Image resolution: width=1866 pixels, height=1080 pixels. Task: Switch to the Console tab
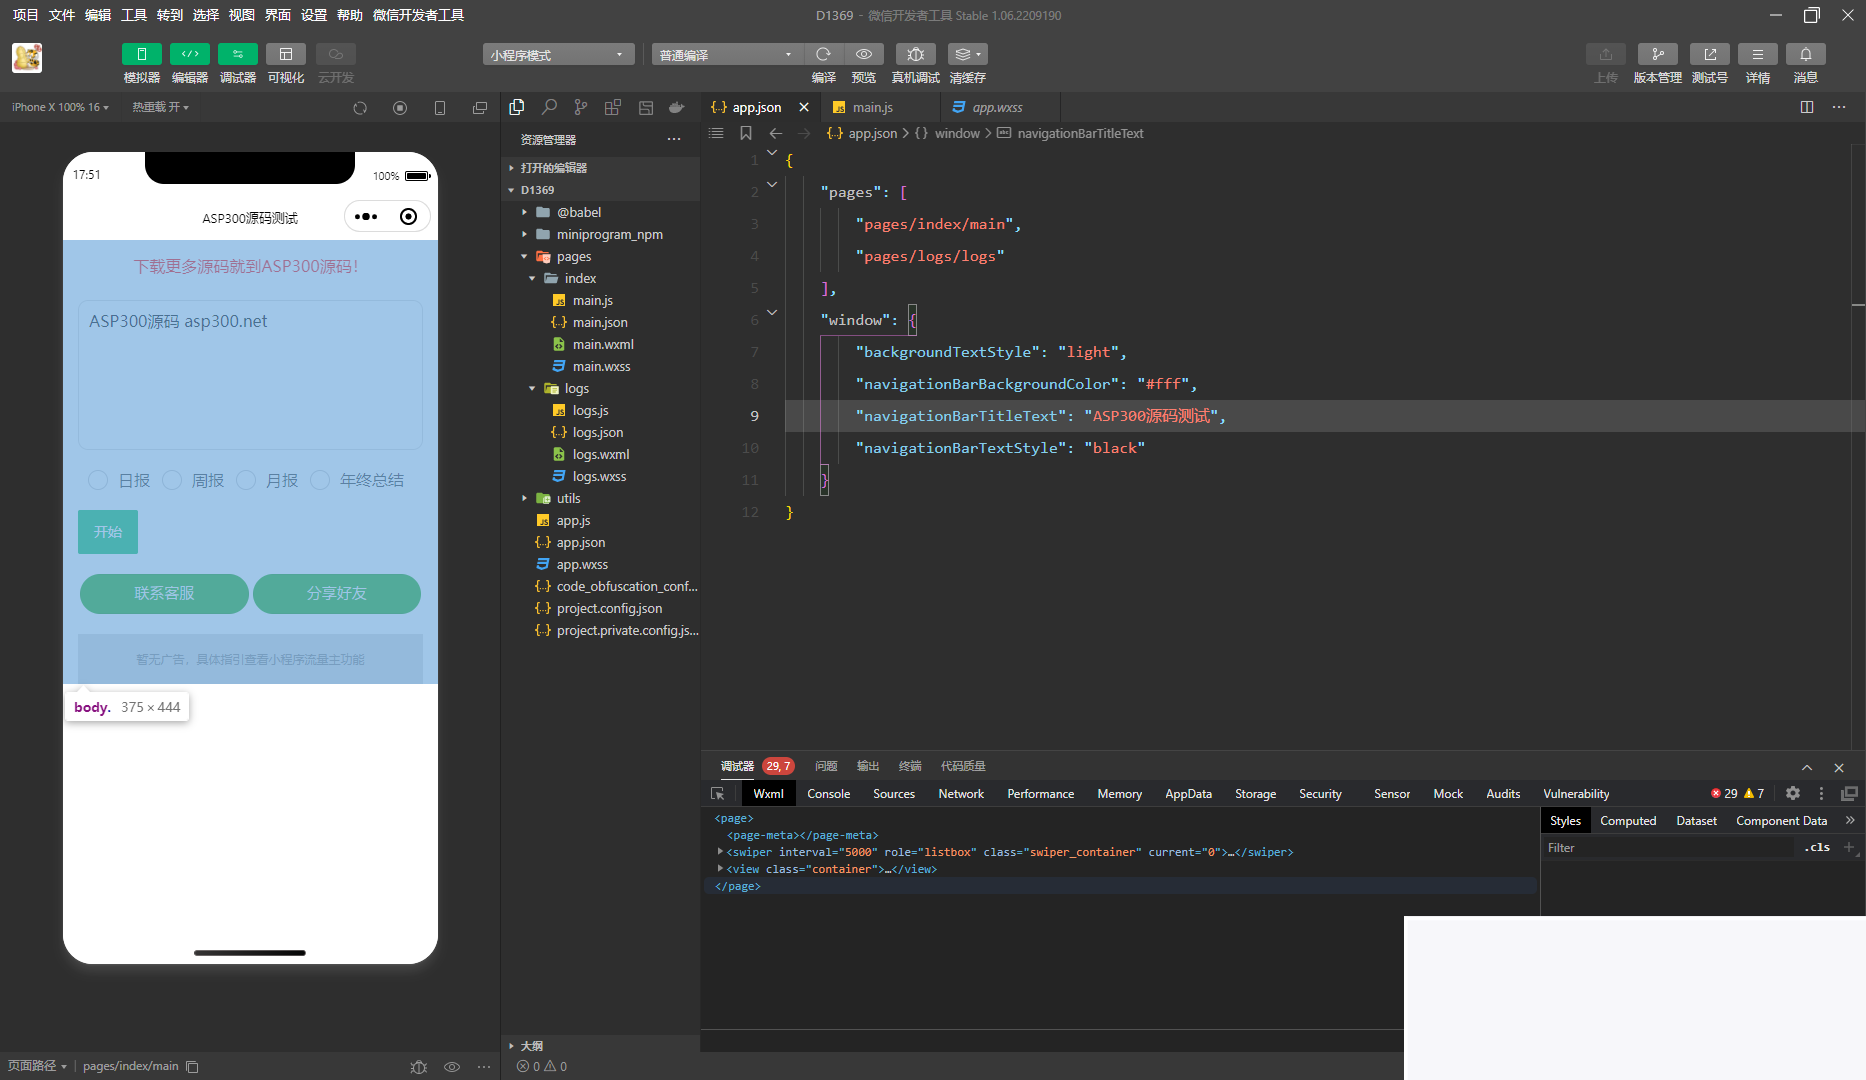pos(828,794)
